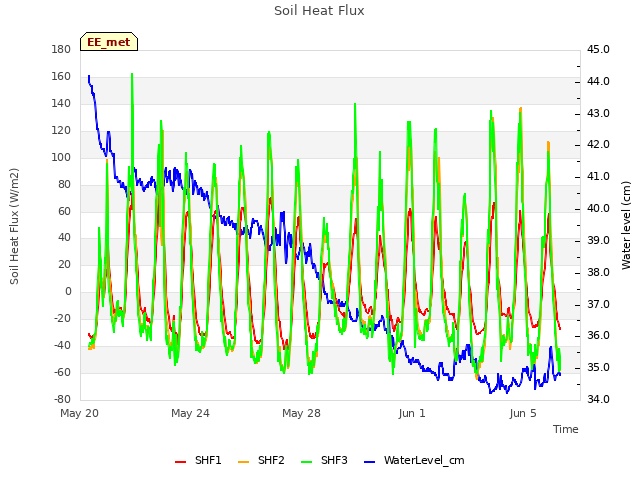This screenshot has height=480, width=640.
Task: Click the 0 left axis tick label
Action: coord(68,291)
